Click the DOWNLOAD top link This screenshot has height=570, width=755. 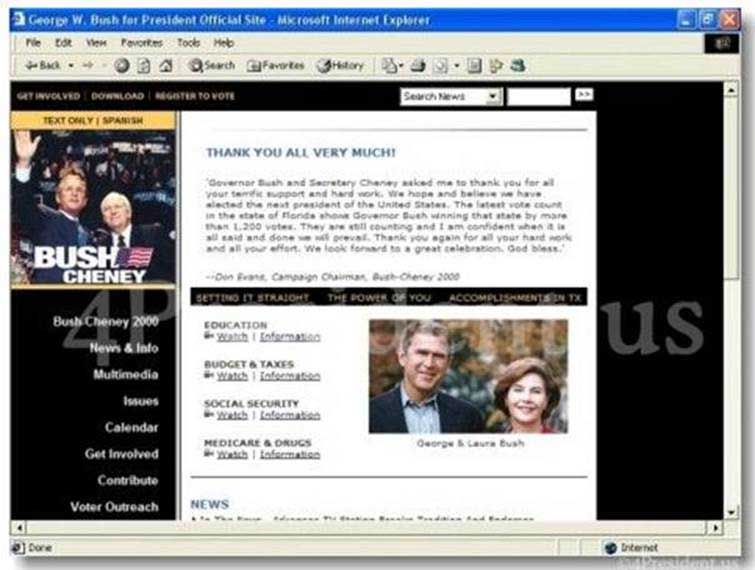coord(117,96)
